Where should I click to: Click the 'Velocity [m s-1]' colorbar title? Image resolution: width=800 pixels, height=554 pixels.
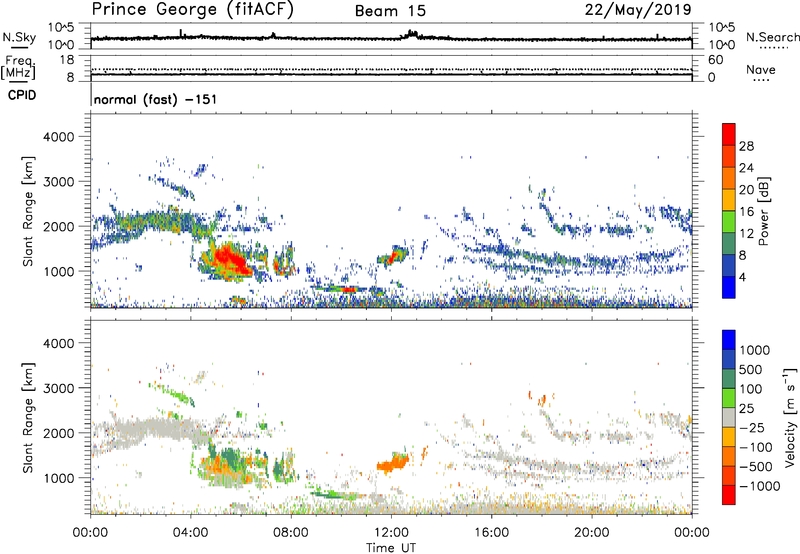790,417
